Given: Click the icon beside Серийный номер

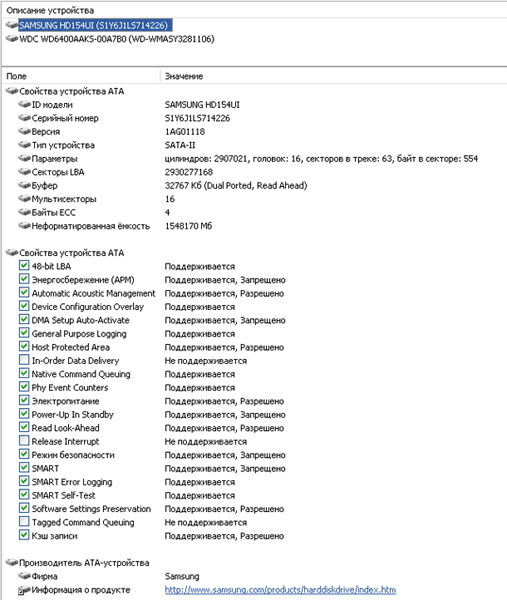Looking at the screenshot, I should tap(24, 118).
